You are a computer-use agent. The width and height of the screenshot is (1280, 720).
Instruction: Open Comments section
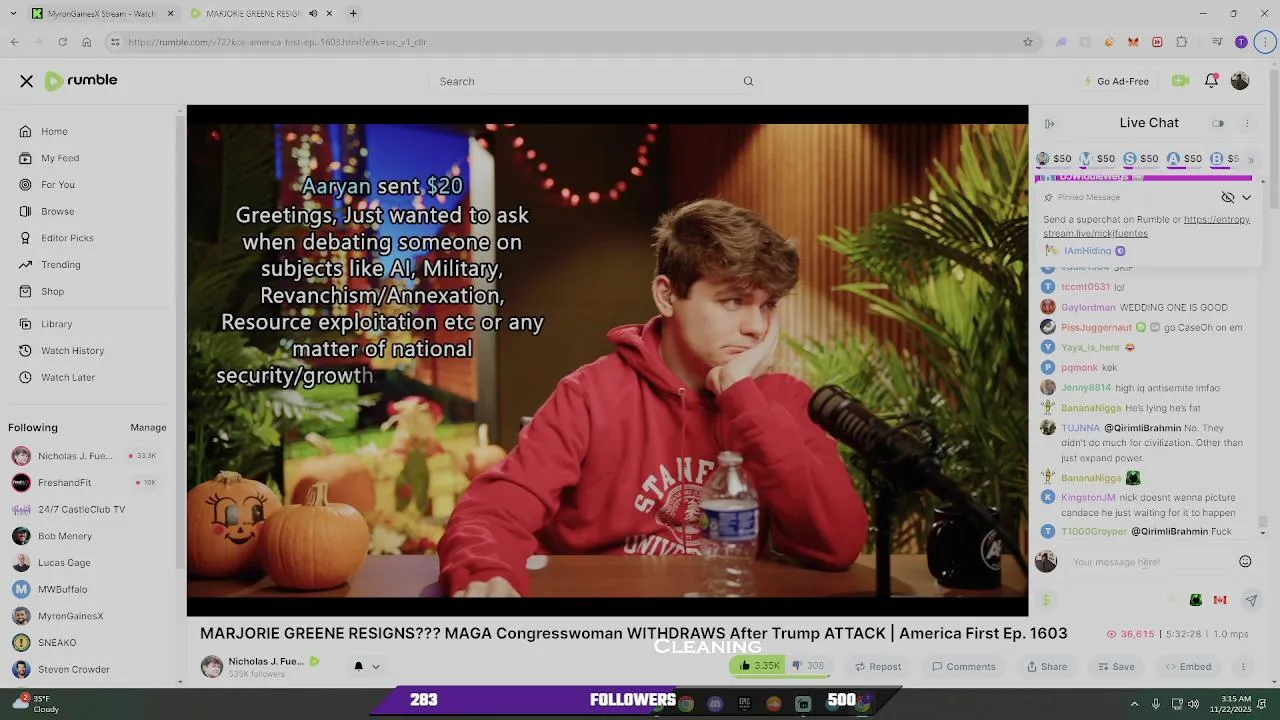click(x=964, y=667)
